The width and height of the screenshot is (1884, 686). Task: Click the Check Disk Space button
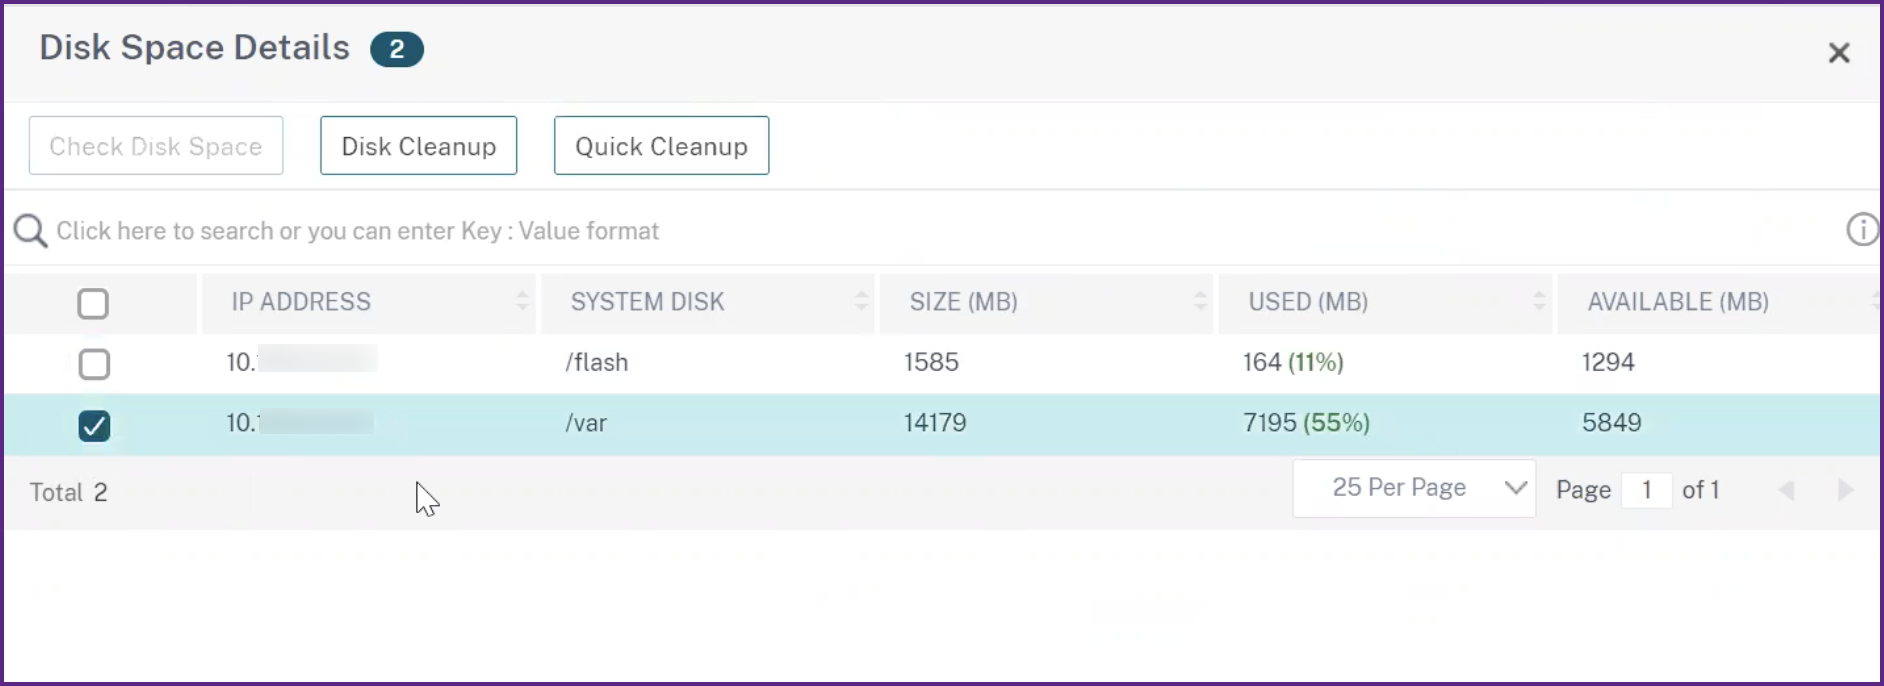tap(156, 146)
